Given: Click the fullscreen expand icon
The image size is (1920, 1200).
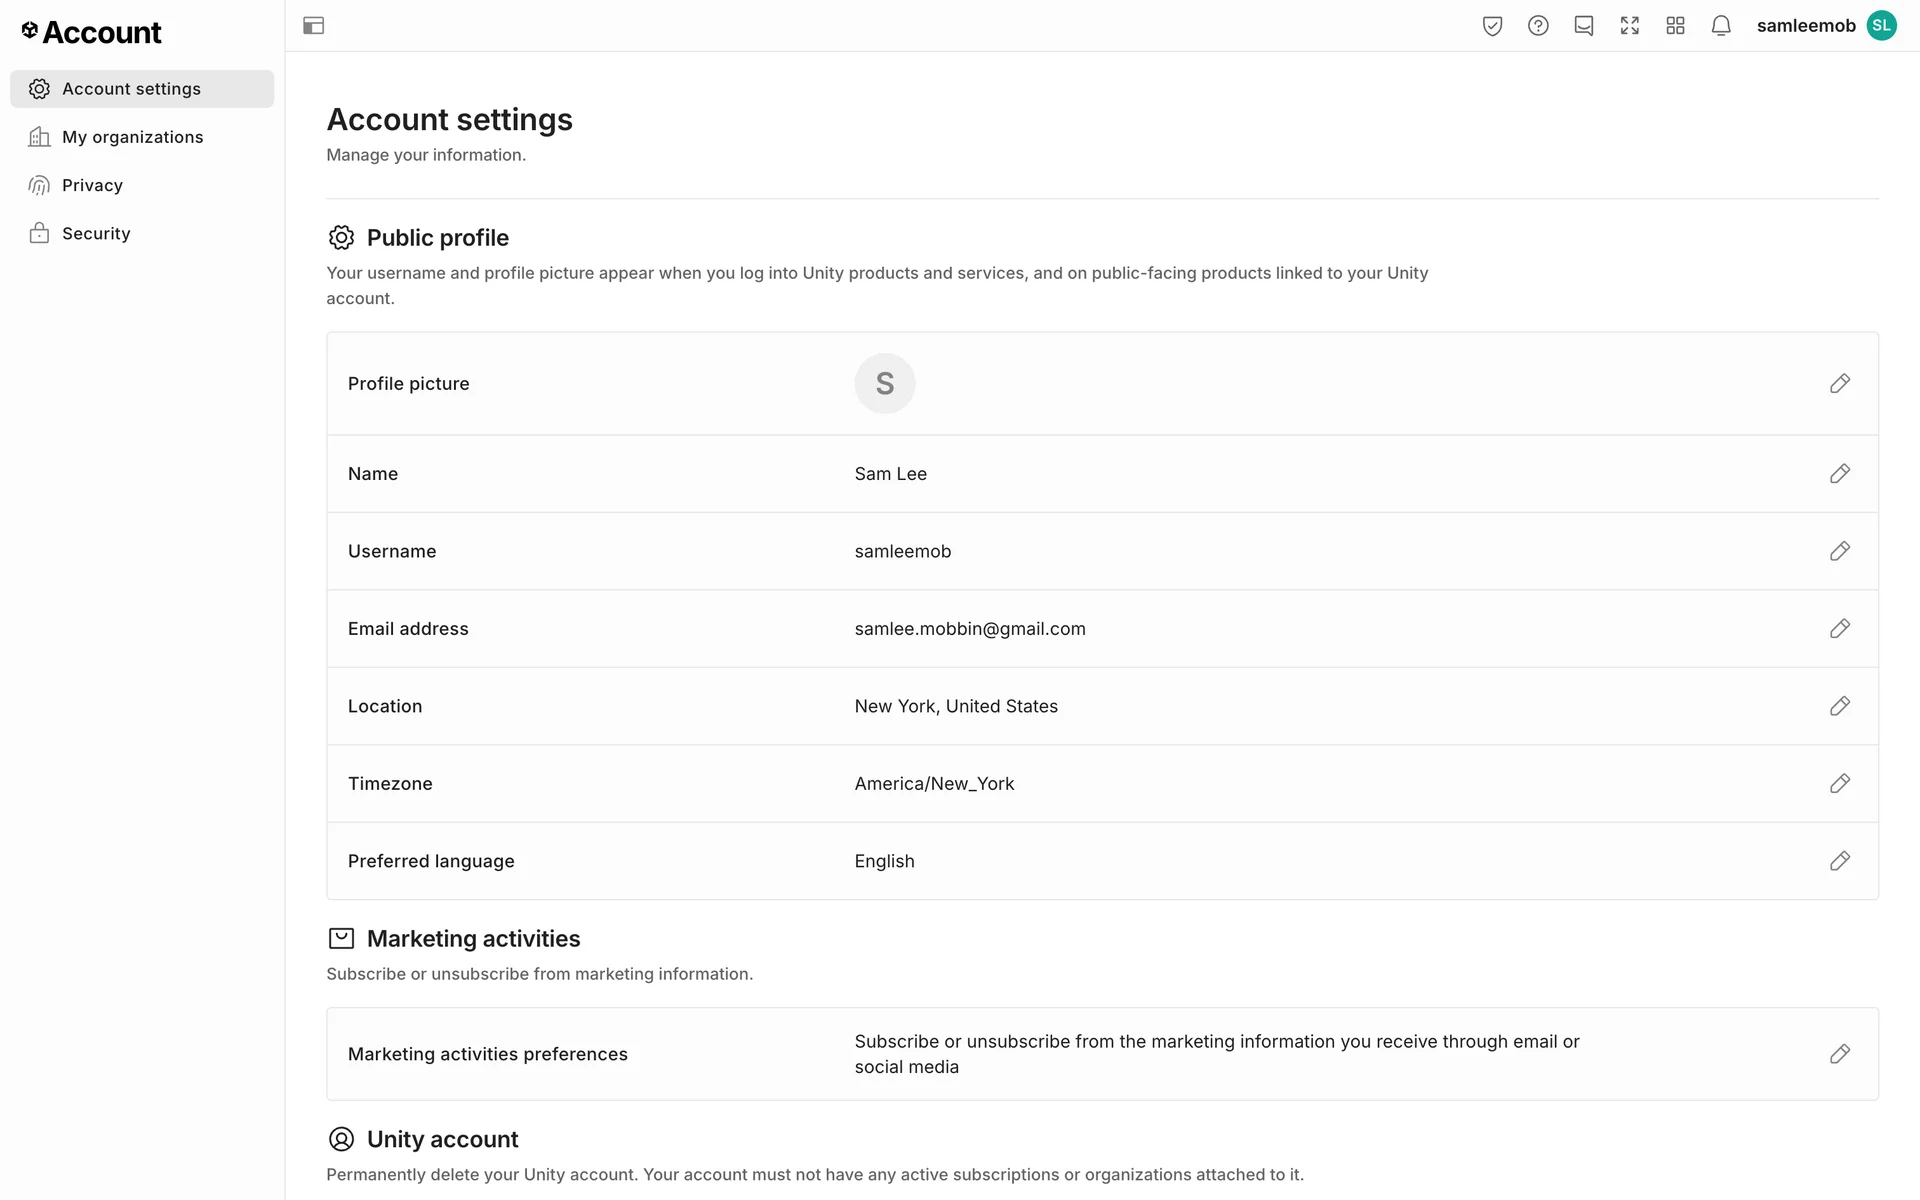Looking at the screenshot, I should (1630, 26).
